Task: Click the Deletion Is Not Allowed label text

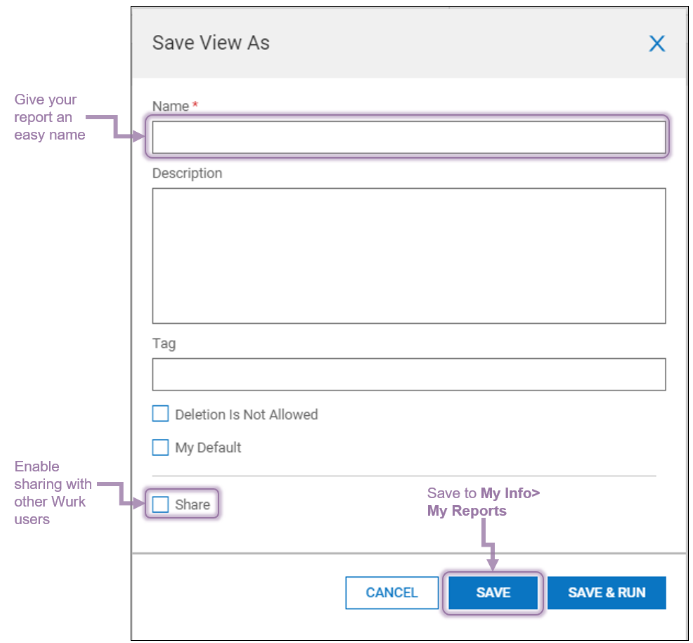Action: (x=246, y=414)
